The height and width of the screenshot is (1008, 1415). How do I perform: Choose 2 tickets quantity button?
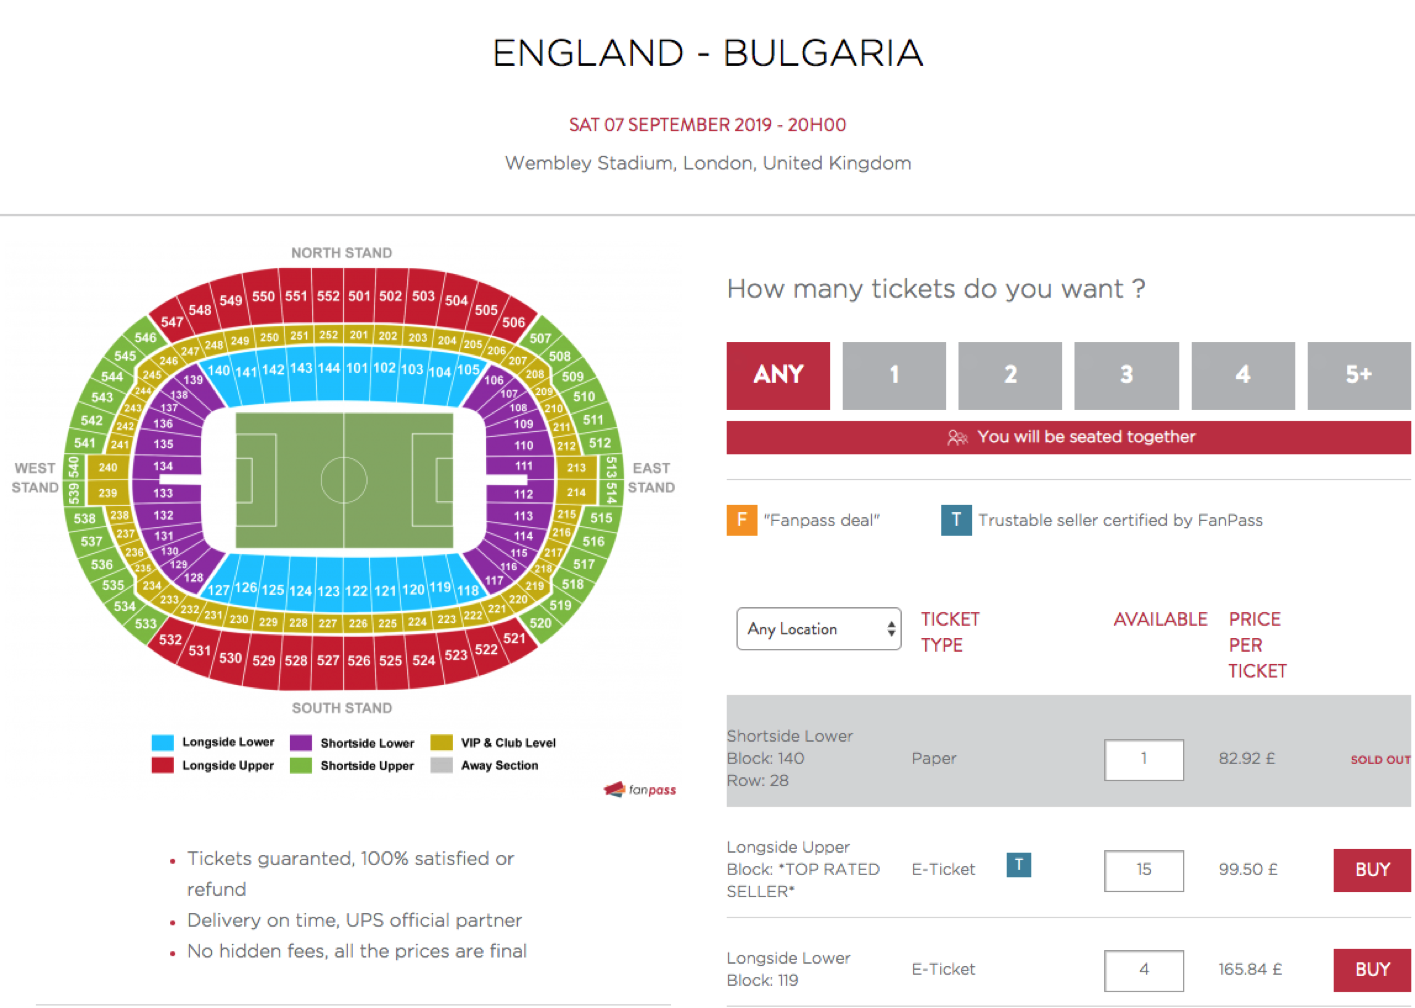point(1010,375)
